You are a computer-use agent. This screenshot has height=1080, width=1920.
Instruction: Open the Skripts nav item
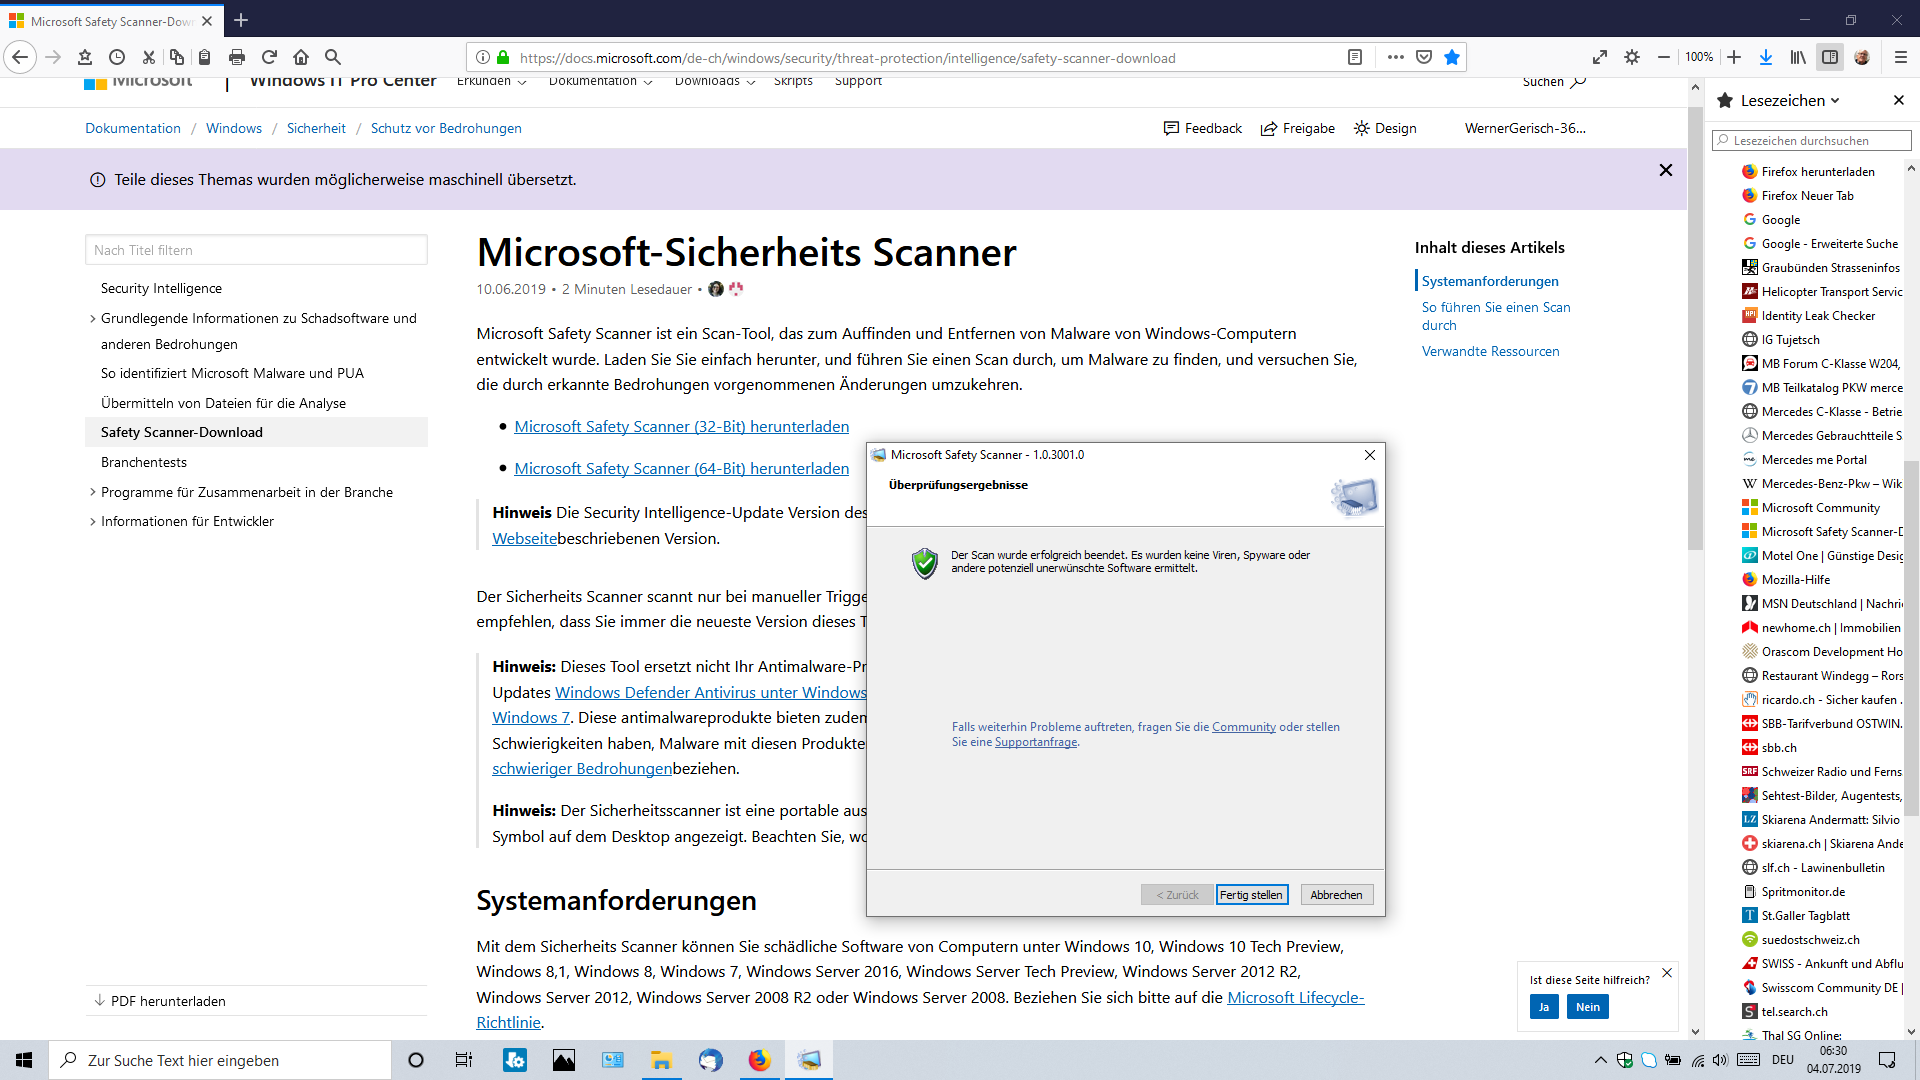click(x=793, y=81)
